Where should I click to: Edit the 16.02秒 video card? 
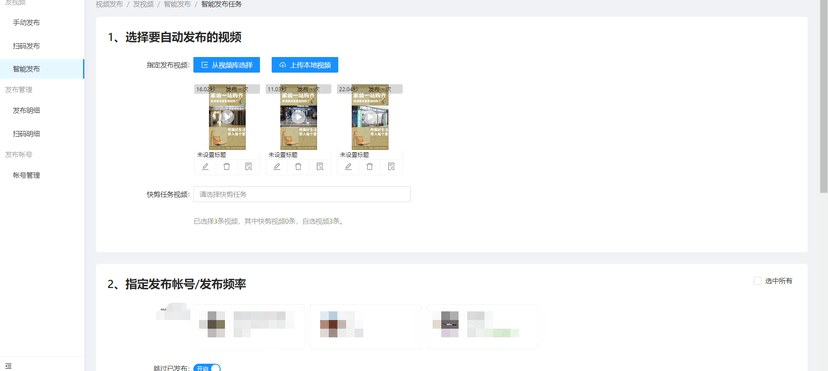[x=205, y=167]
